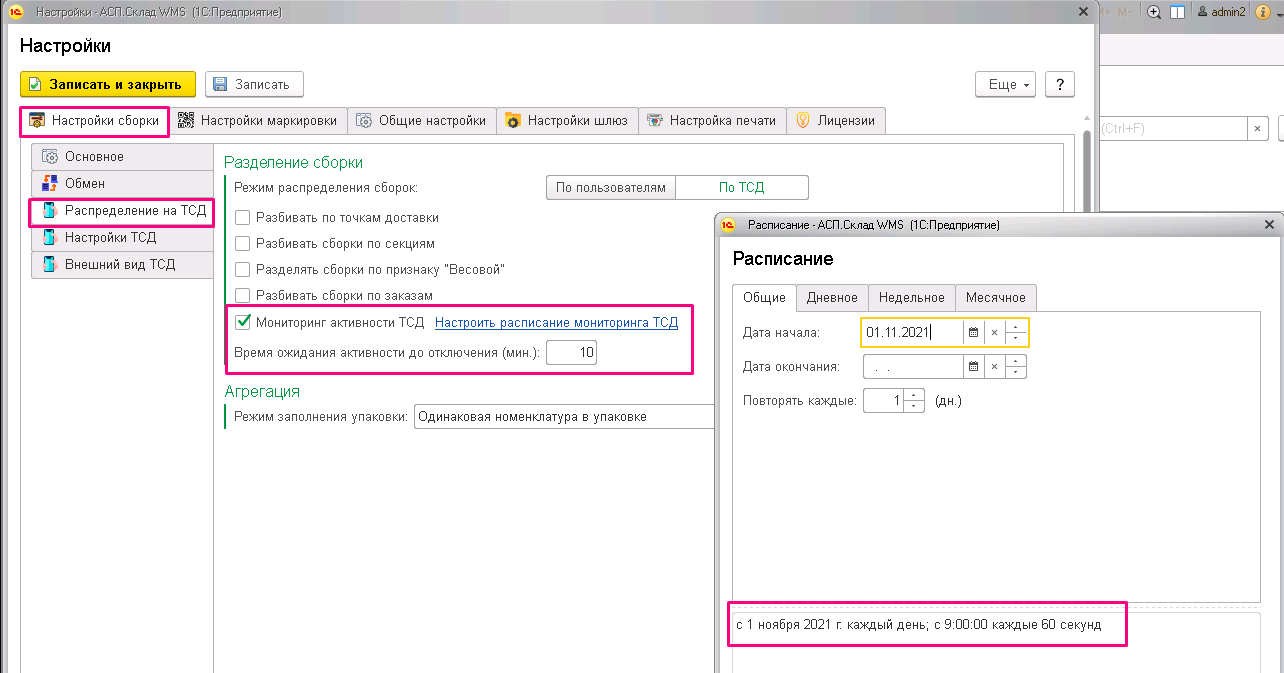Switch to Дневное schedule tab
Screen dimensions: 1284x673
[832, 298]
